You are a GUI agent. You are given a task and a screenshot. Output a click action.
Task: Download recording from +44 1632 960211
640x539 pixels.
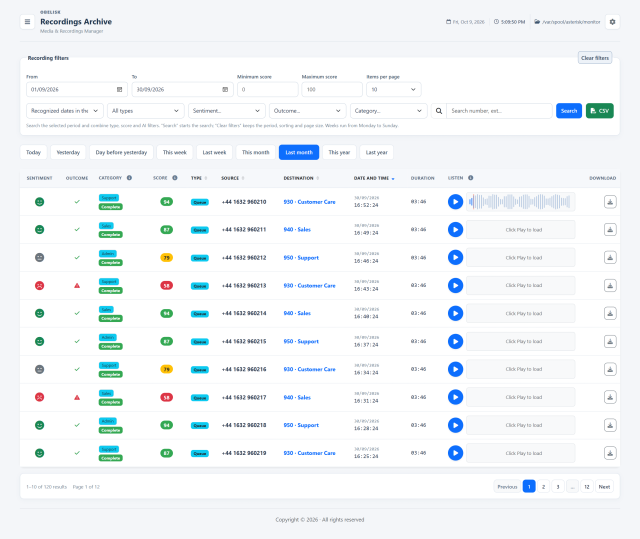point(610,230)
